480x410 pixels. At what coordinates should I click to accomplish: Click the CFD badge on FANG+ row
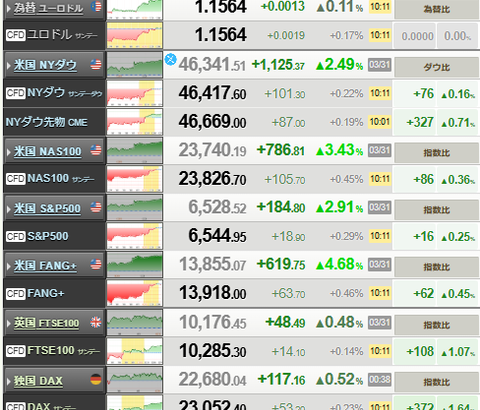[x=16, y=294]
